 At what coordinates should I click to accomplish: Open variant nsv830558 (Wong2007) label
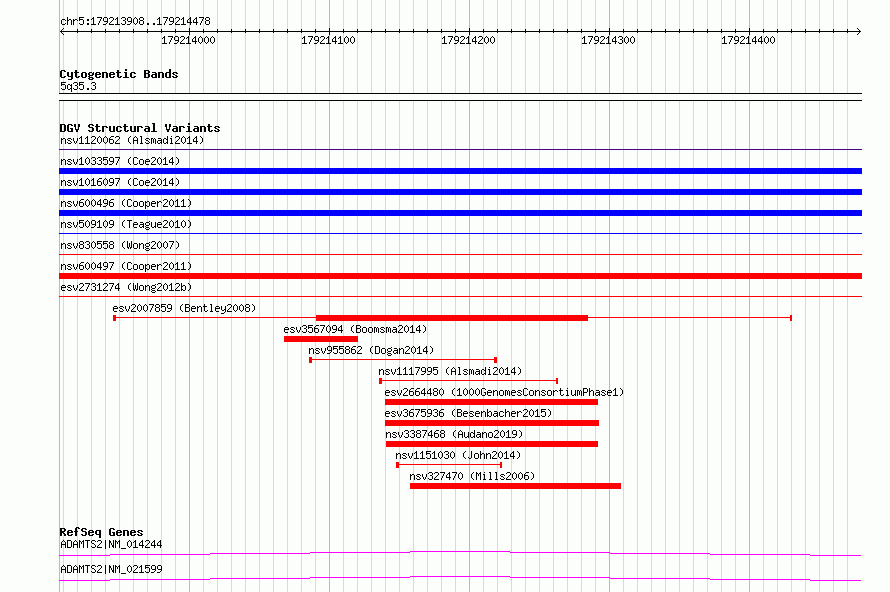pos(120,245)
